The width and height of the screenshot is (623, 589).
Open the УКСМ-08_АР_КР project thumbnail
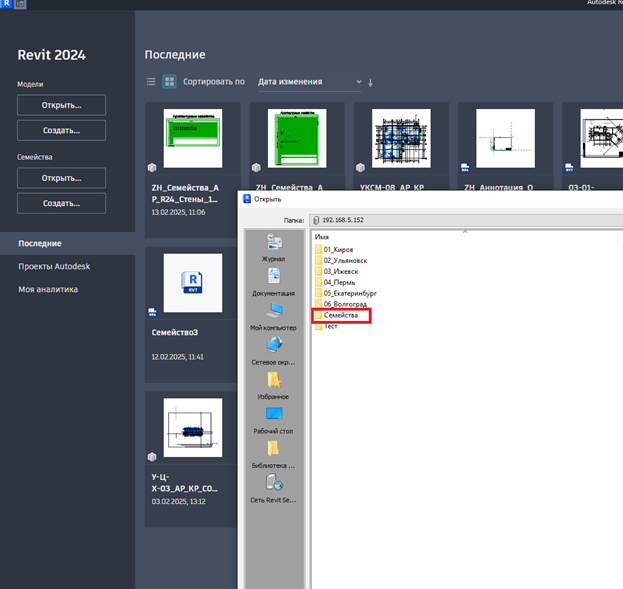pos(401,138)
